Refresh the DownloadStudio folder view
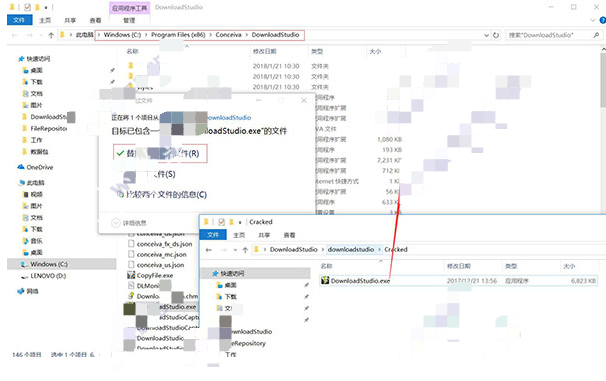This screenshot has height=381, width=606. point(496,35)
